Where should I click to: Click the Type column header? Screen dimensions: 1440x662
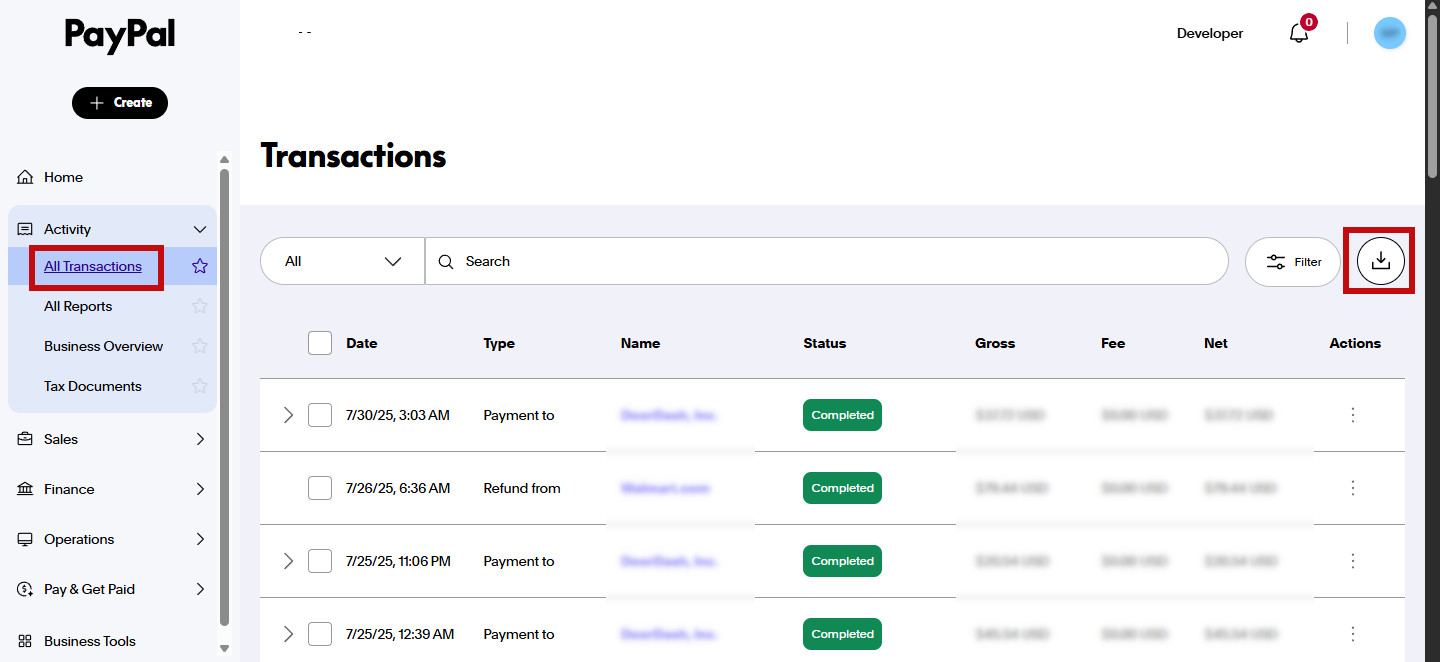(x=499, y=343)
